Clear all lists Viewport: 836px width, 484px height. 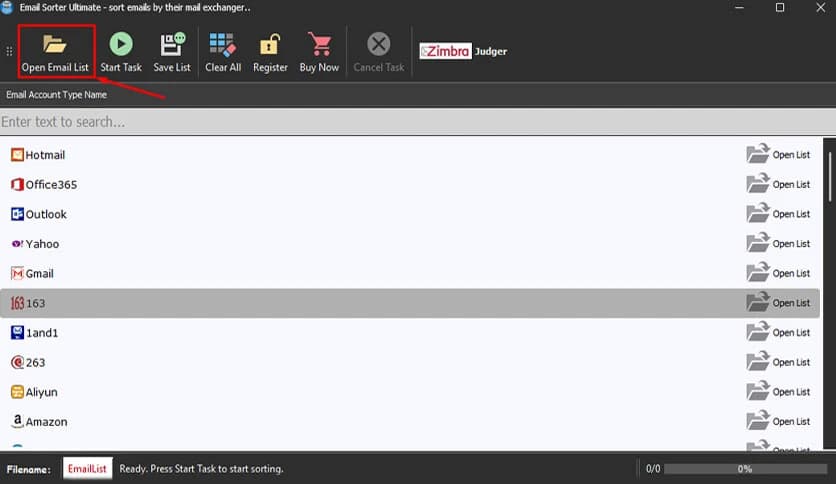(223, 53)
